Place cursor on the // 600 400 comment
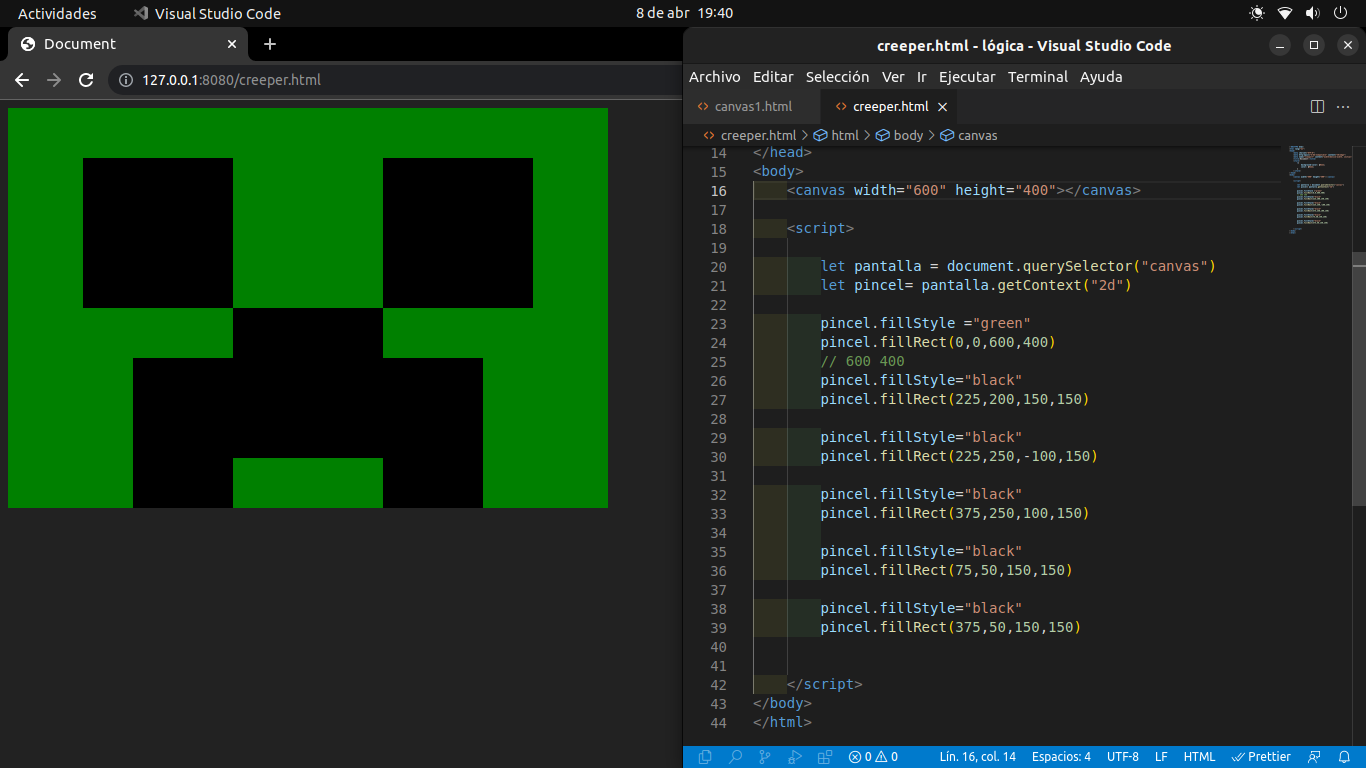 (x=862, y=361)
